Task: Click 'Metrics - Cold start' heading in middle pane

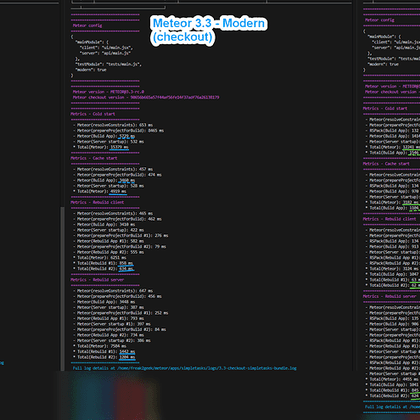Action: [x=93, y=114]
